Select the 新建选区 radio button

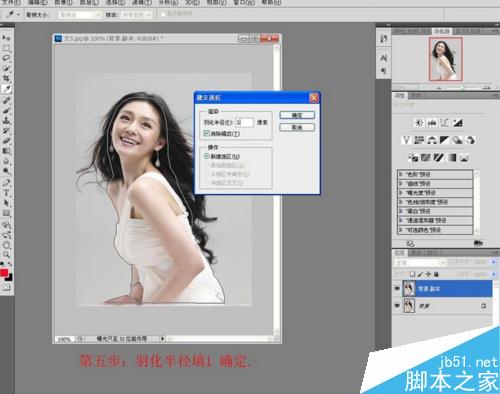tap(207, 156)
